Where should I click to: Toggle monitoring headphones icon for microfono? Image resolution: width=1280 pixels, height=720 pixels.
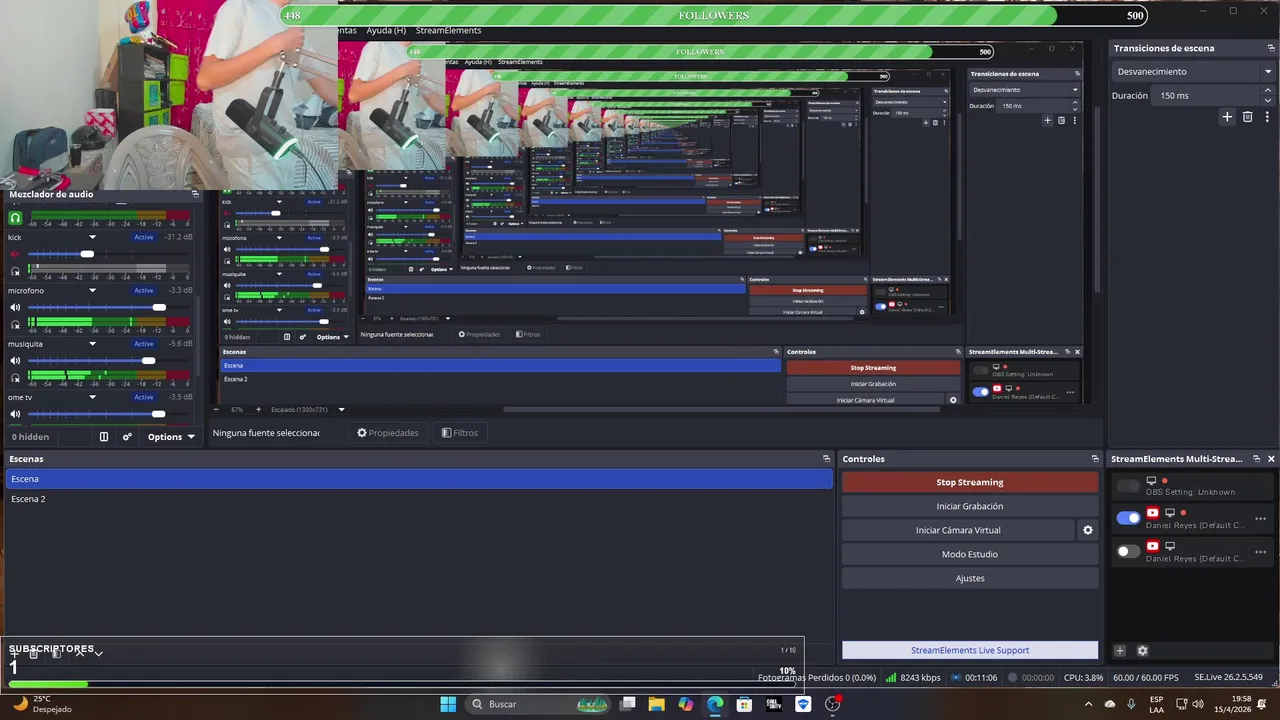[x=15, y=324]
